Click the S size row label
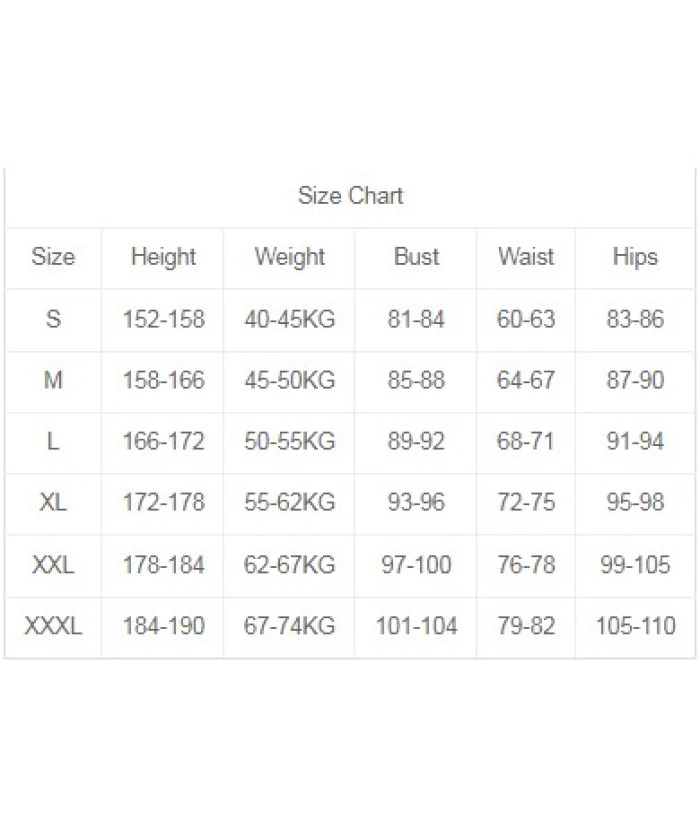Screen dimensions: 700x823 (x=53, y=319)
